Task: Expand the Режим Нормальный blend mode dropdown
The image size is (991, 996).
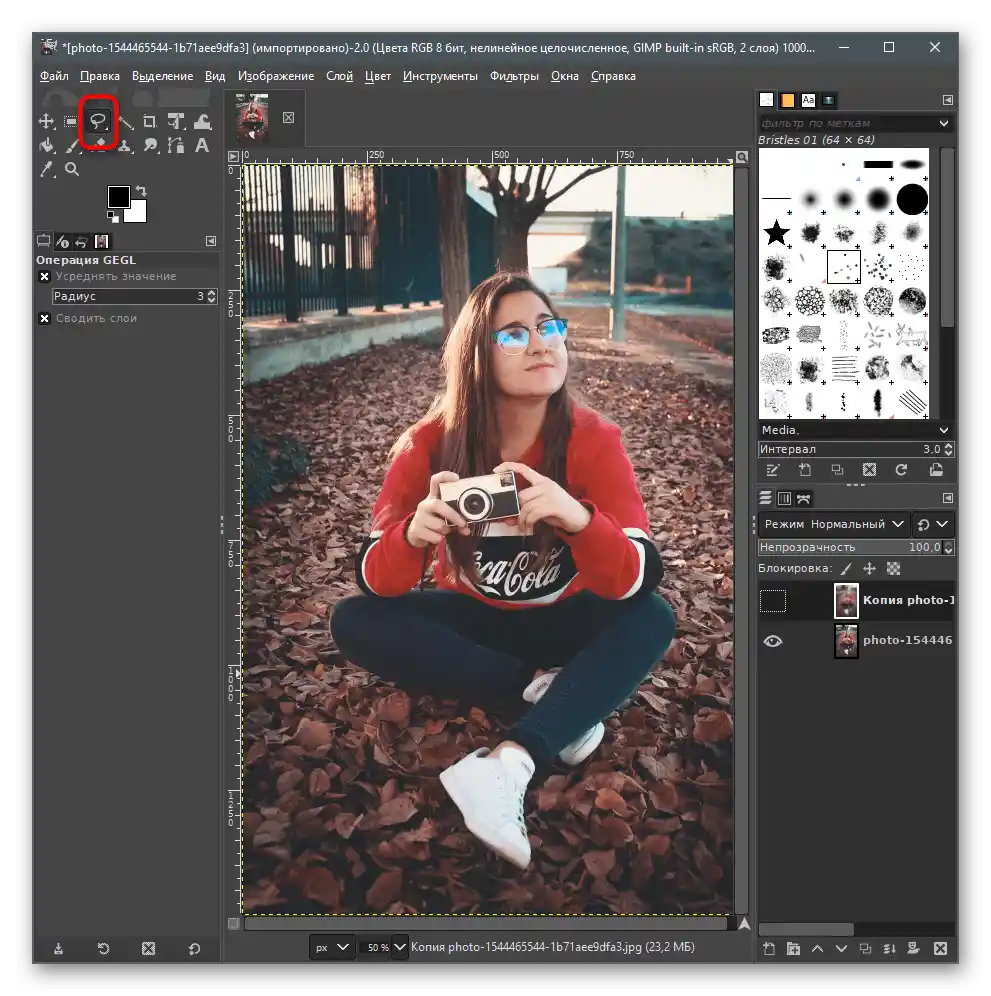Action: [x=834, y=524]
